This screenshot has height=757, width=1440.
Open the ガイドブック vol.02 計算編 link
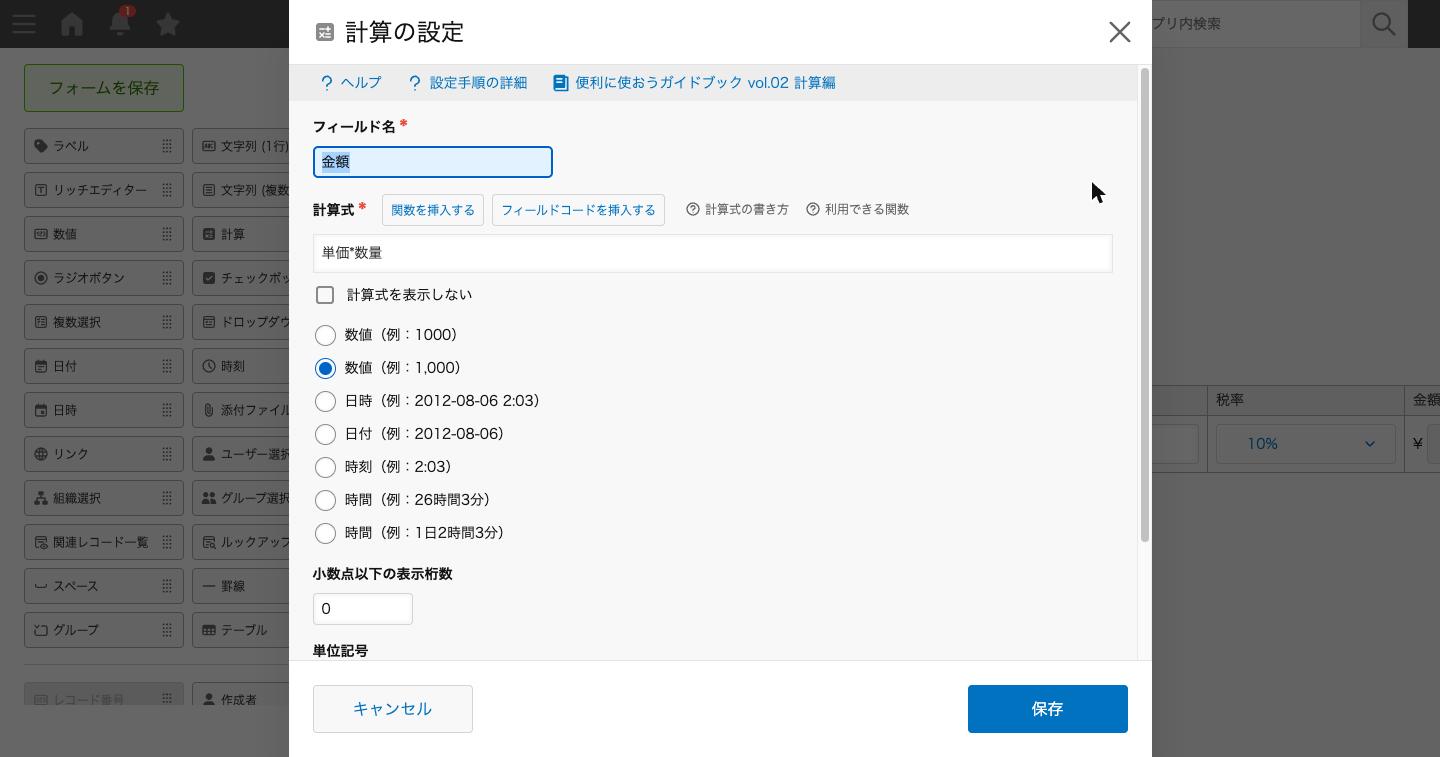tap(694, 83)
